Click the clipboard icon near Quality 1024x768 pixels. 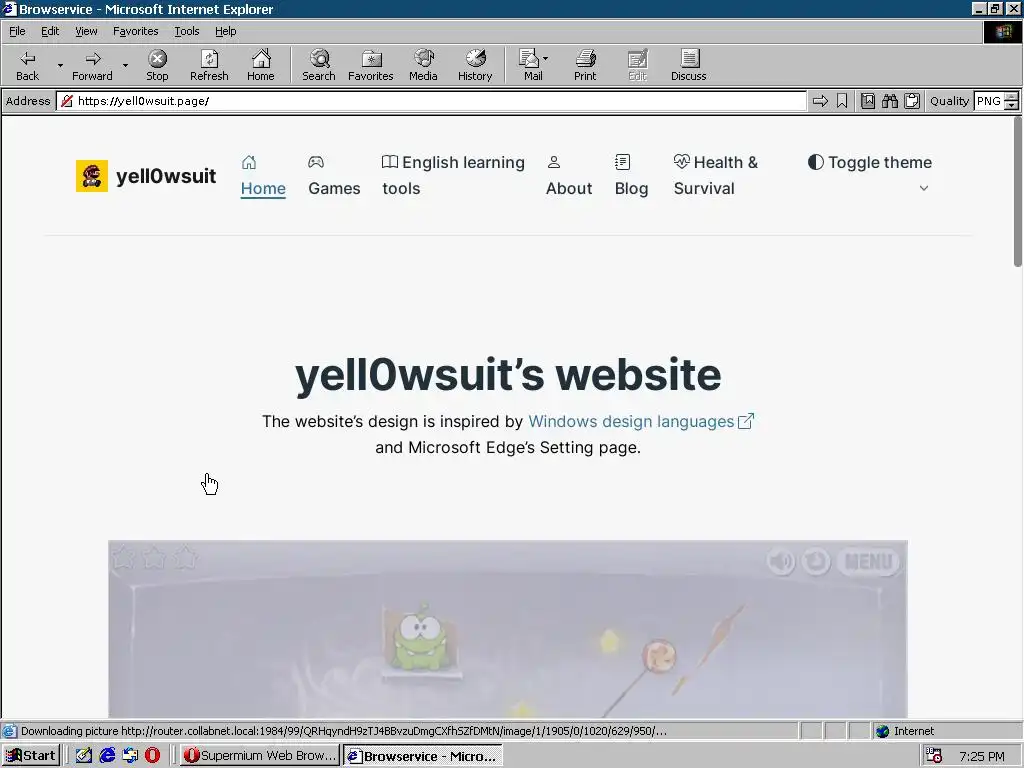coord(912,101)
